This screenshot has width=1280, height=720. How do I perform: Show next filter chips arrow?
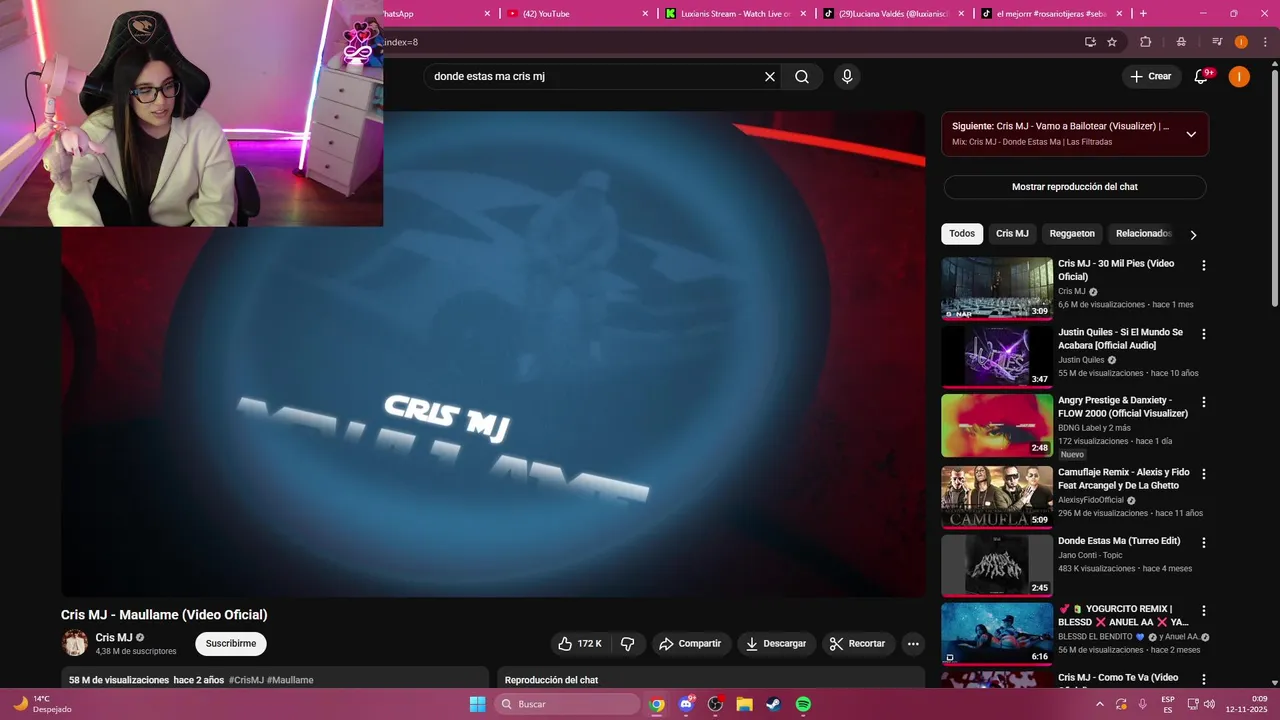point(1193,235)
